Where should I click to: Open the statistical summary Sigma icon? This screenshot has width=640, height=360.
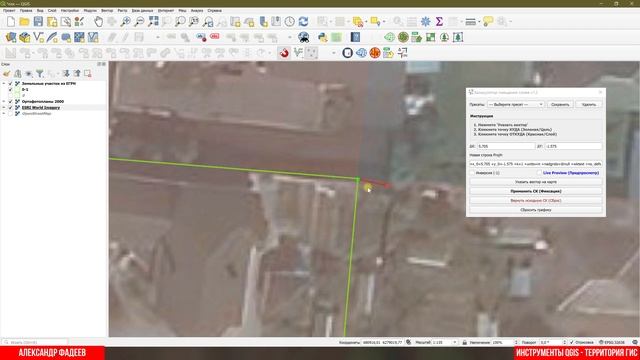[x=439, y=22]
